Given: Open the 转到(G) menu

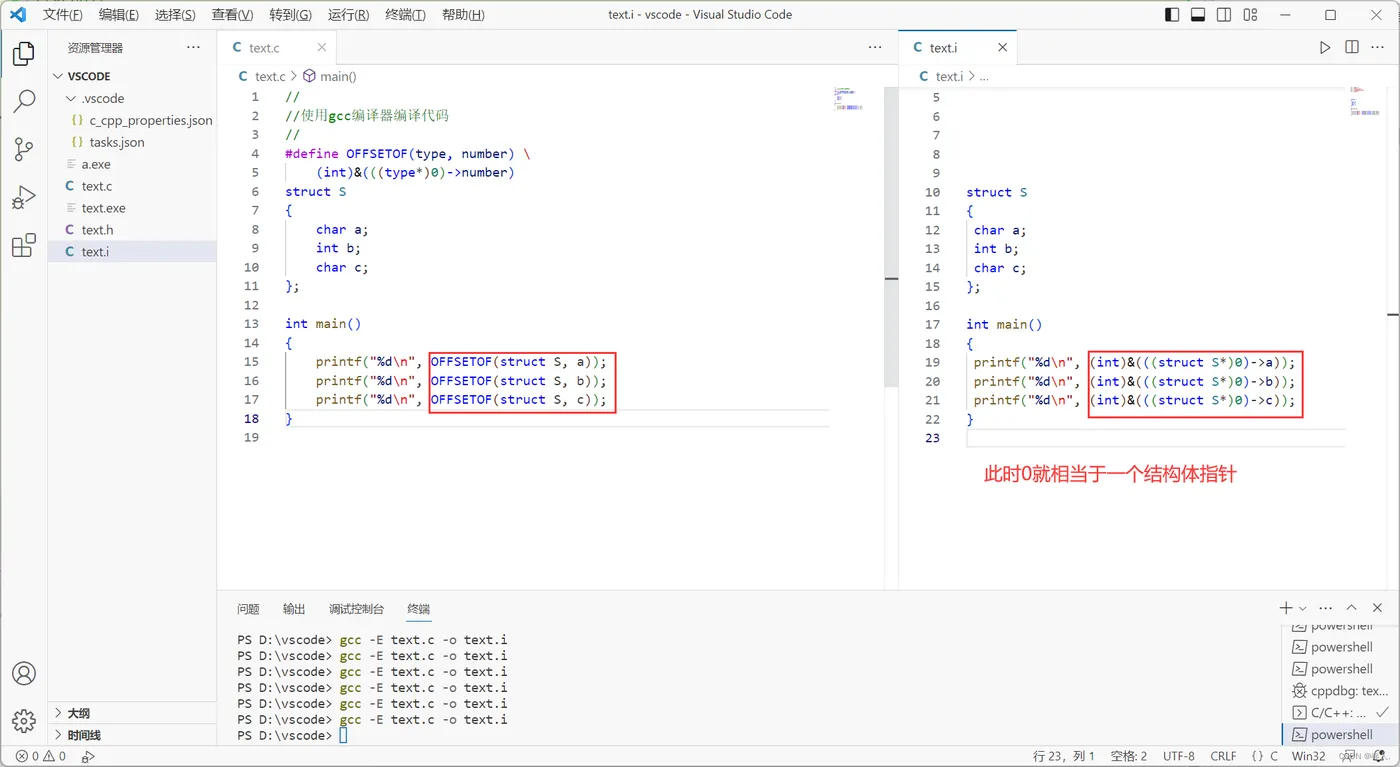Looking at the screenshot, I should point(290,15).
